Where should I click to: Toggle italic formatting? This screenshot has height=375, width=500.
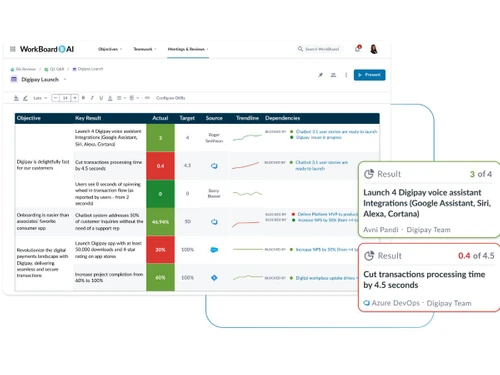tap(92, 98)
